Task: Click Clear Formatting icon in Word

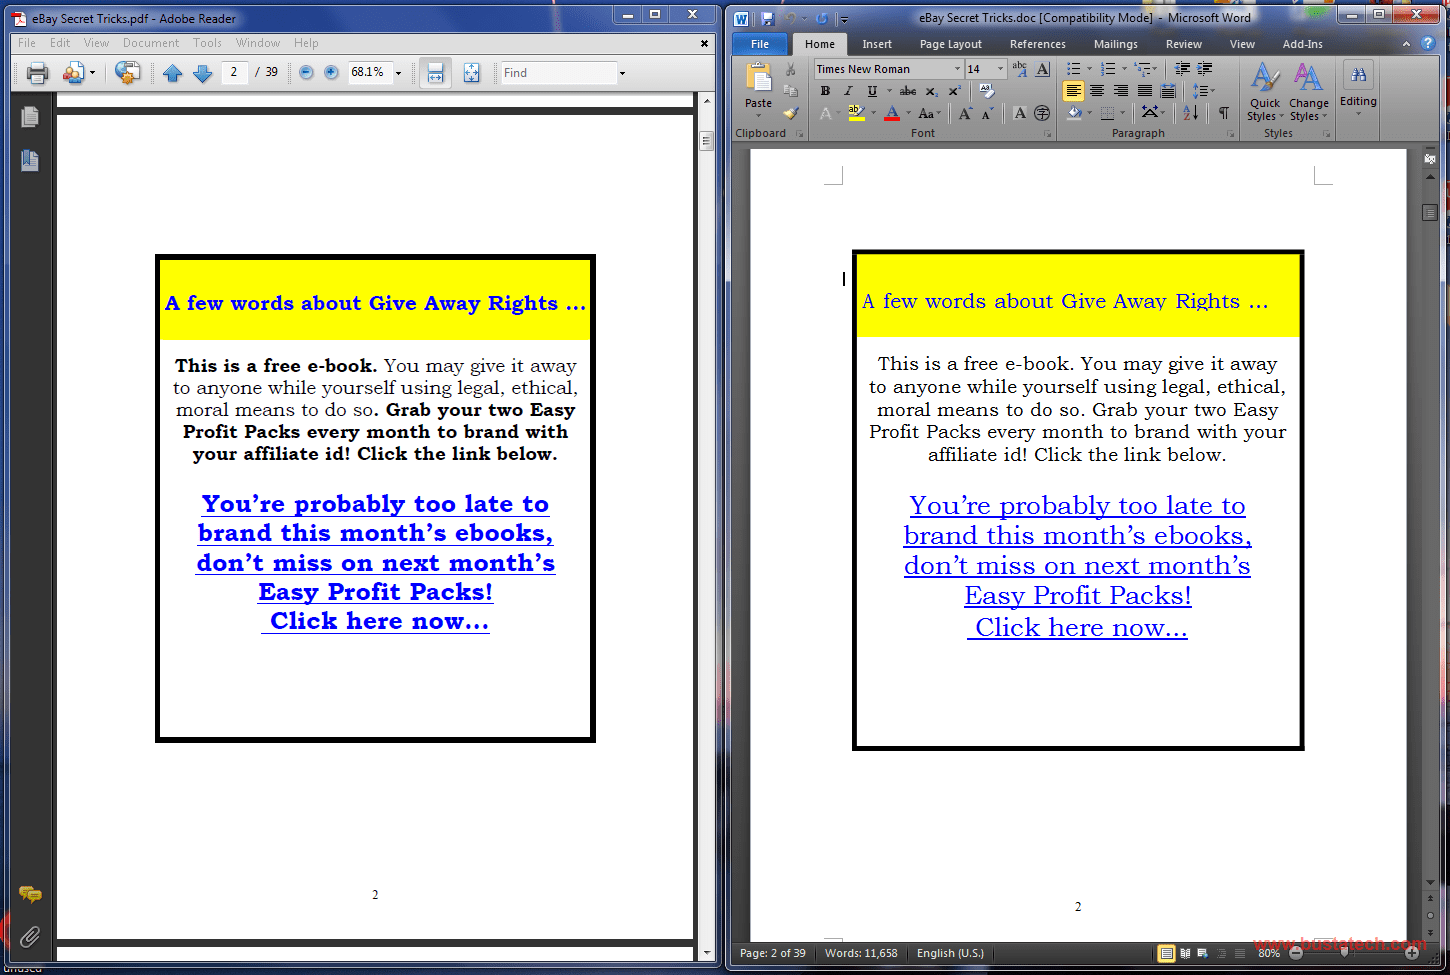Action: tap(987, 91)
